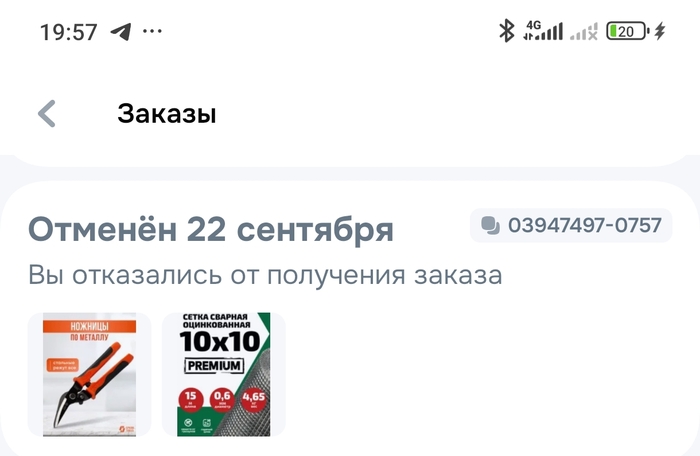700x456 pixels.
Task: Tap the НОЖНИЦЫ orange banner on scissors image
Action: (89, 326)
